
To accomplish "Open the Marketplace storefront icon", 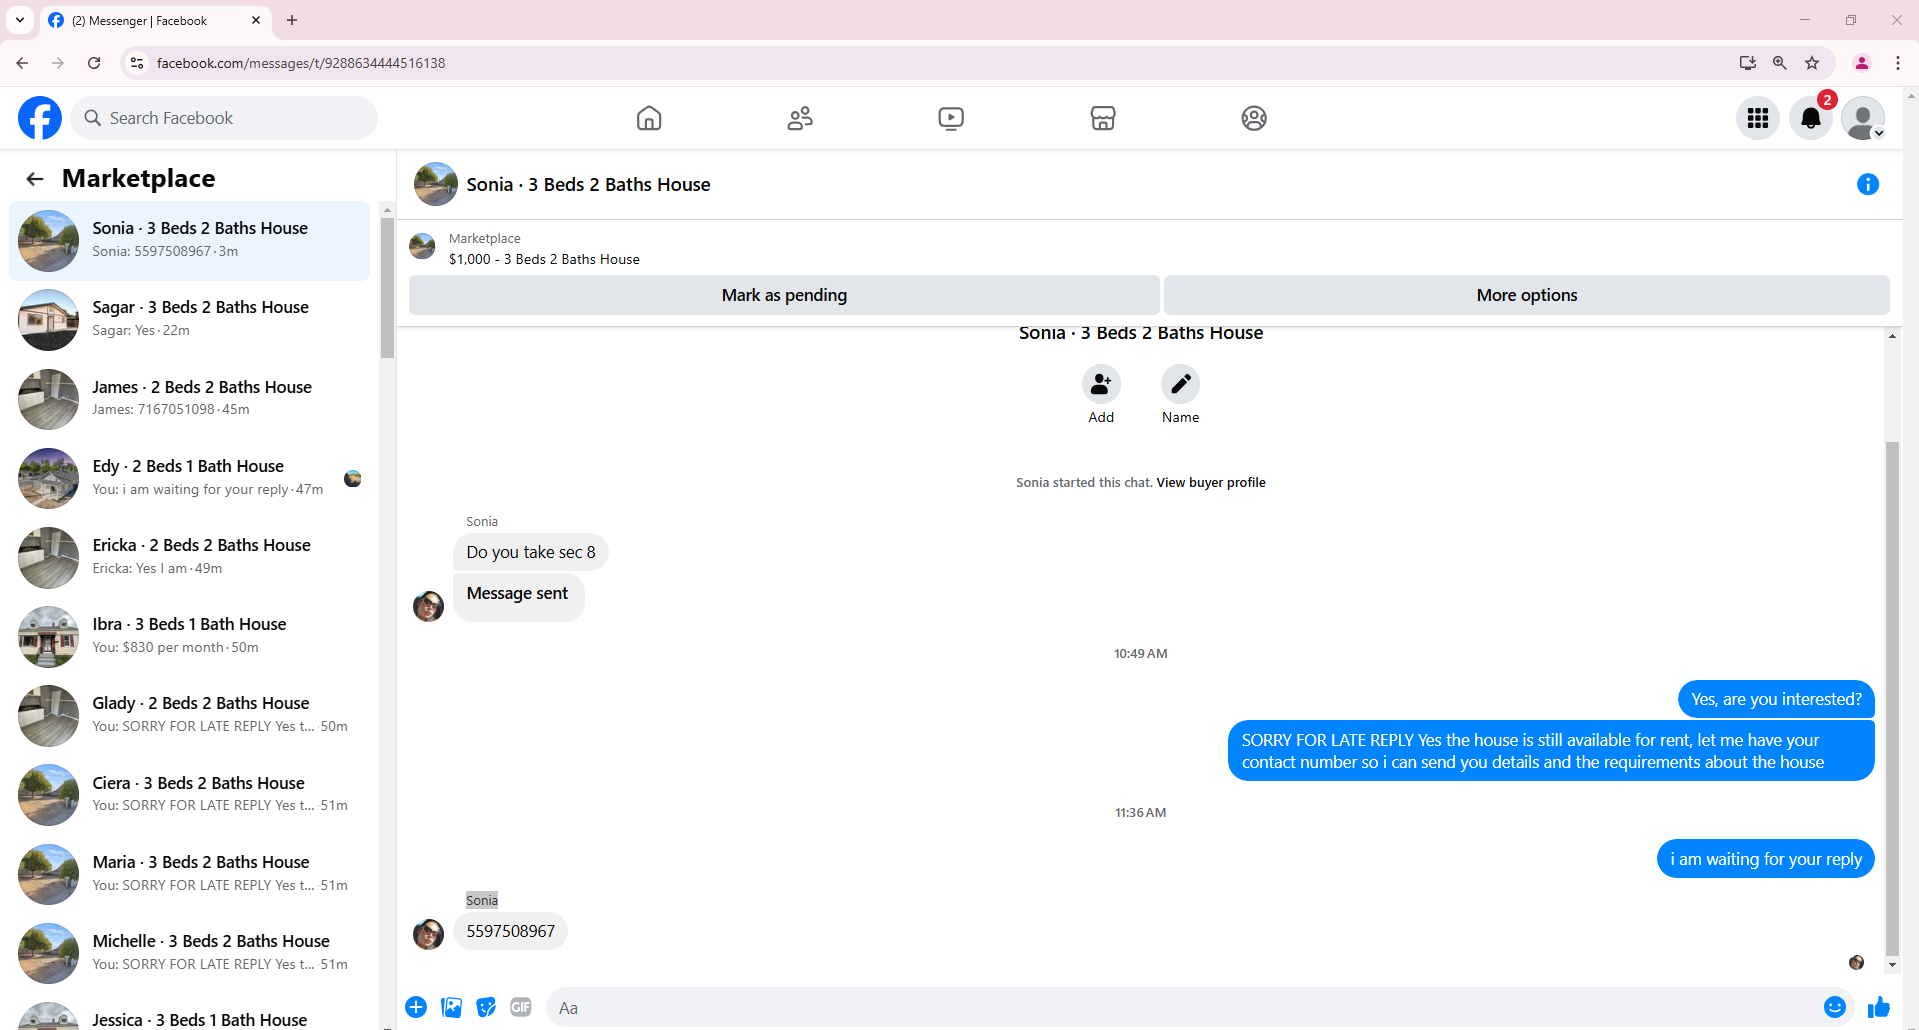I will pyautogui.click(x=1103, y=118).
